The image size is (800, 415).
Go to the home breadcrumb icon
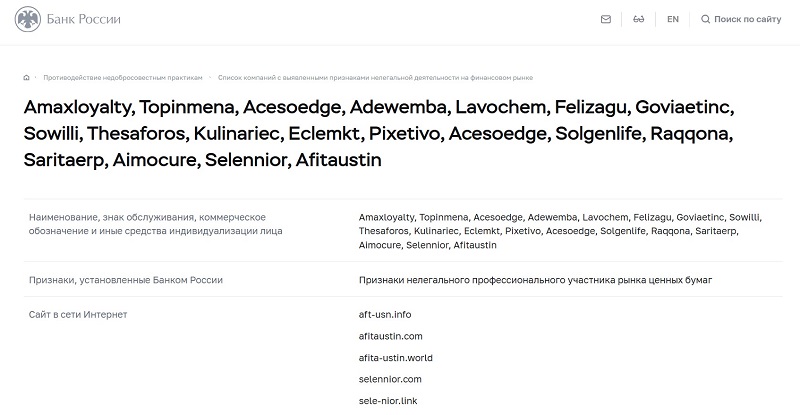[26, 77]
